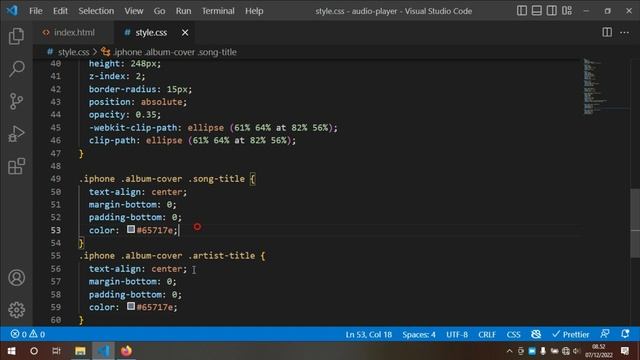Open the Explorer view in activity bar
This screenshot has width=640, height=360.
[x=16, y=36]
